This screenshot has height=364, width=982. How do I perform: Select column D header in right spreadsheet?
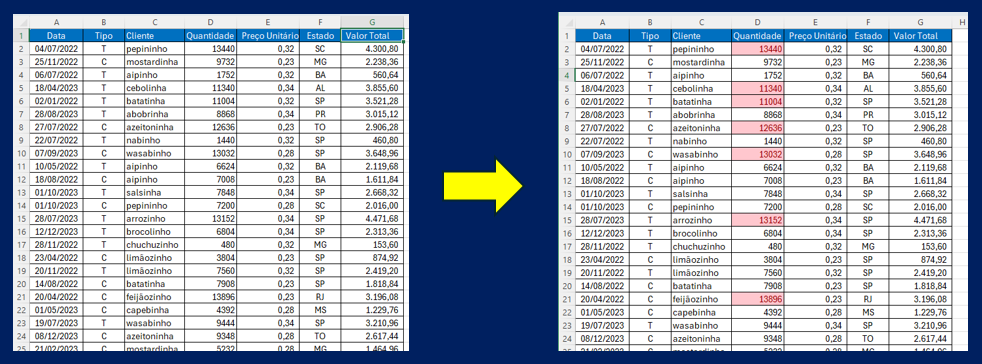coord(757,23)
